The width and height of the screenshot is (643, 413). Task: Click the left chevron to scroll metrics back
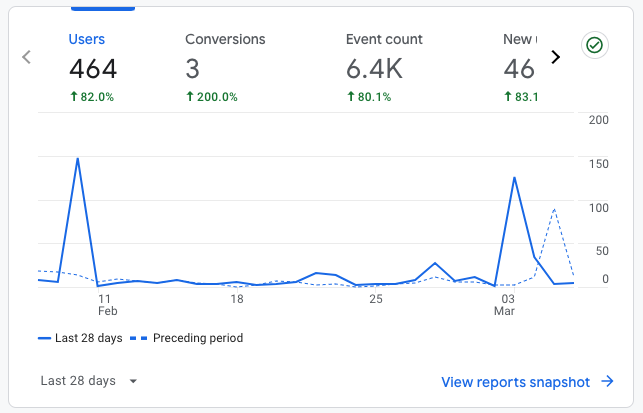(x=27, y=57)
